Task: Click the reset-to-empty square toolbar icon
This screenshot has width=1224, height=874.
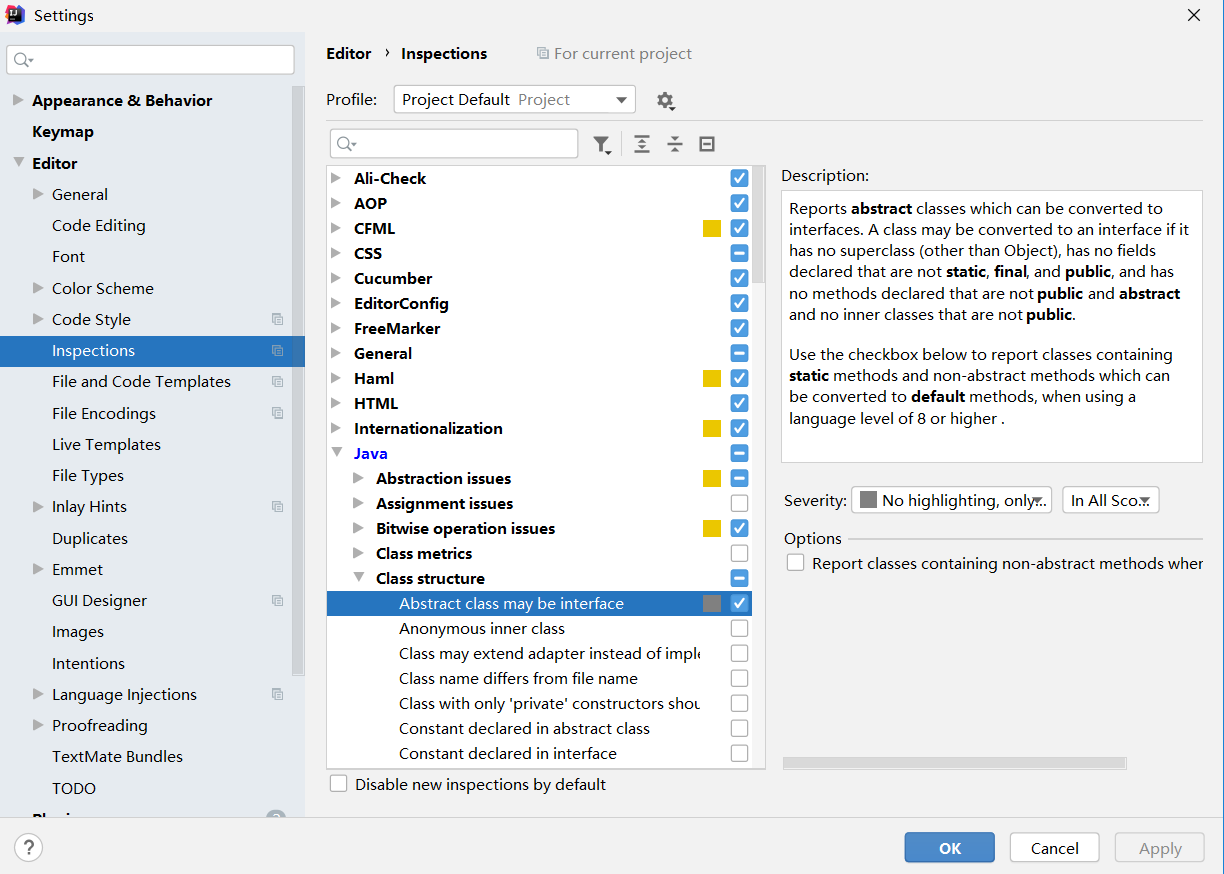Action: [x=707, y=144]
